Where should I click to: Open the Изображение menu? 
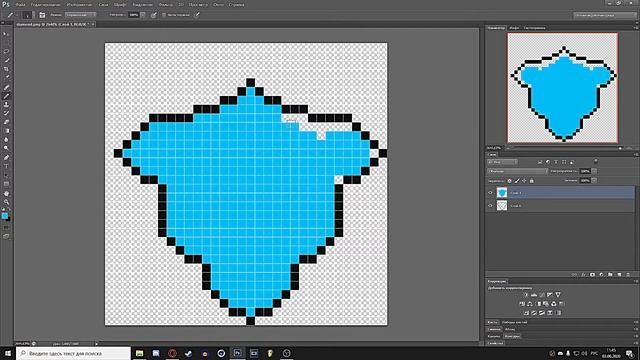point(79,5)
